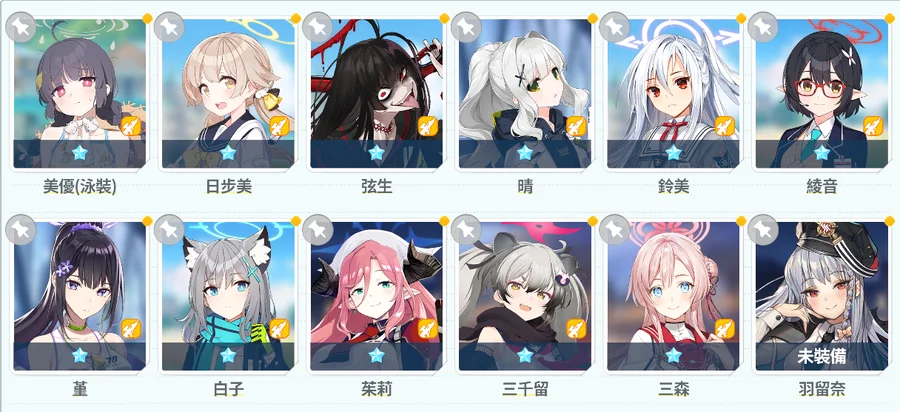Click the weapon badge on 弦生's card

pyautogui.click(x=428, y=126)
